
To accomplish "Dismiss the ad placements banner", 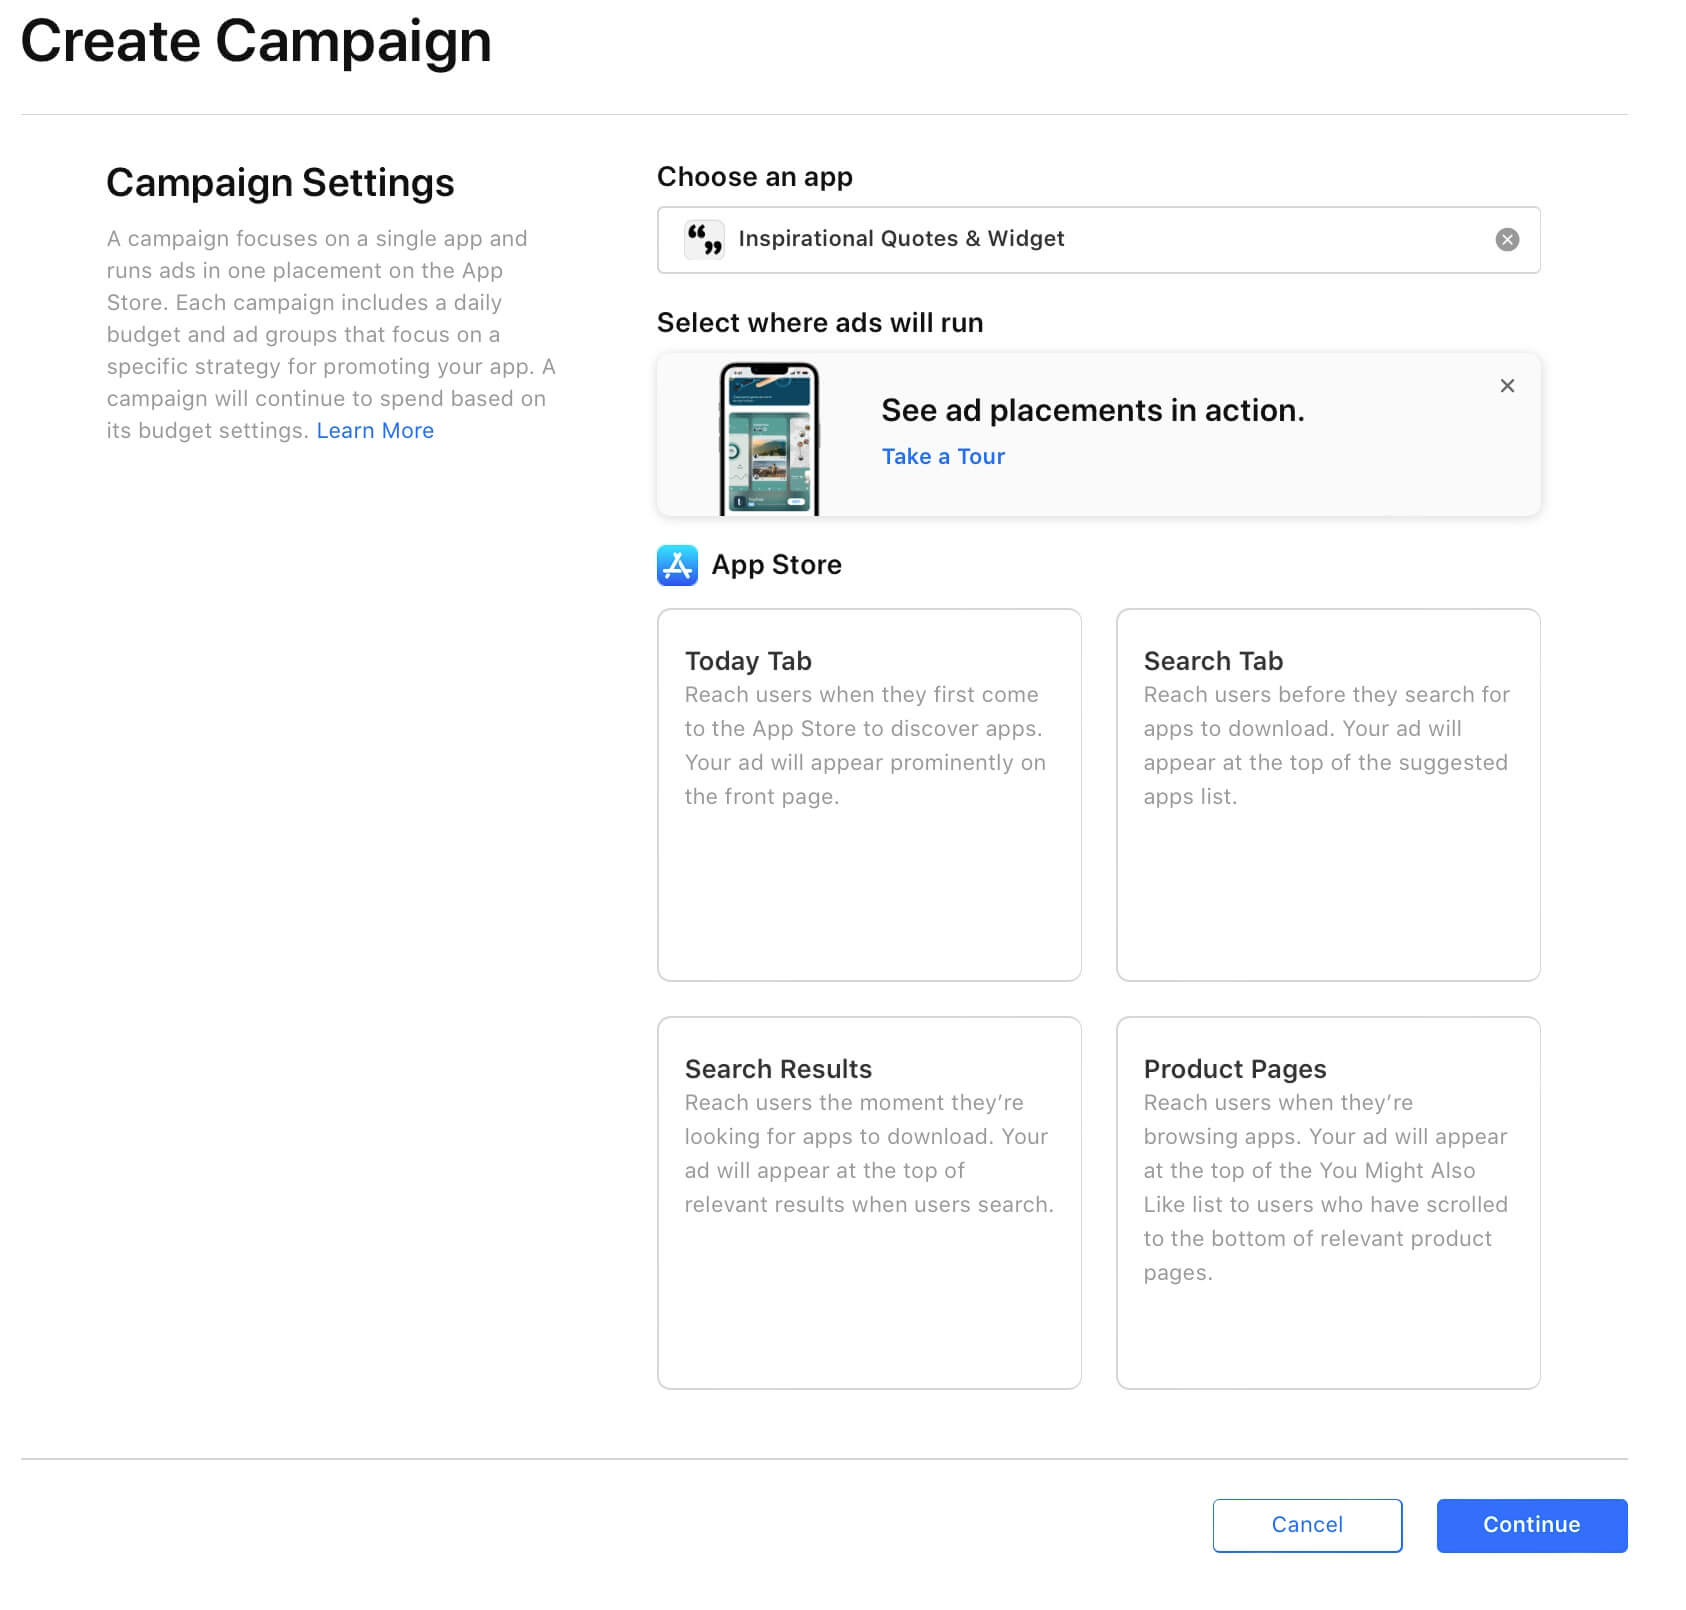I will 1506,385.
